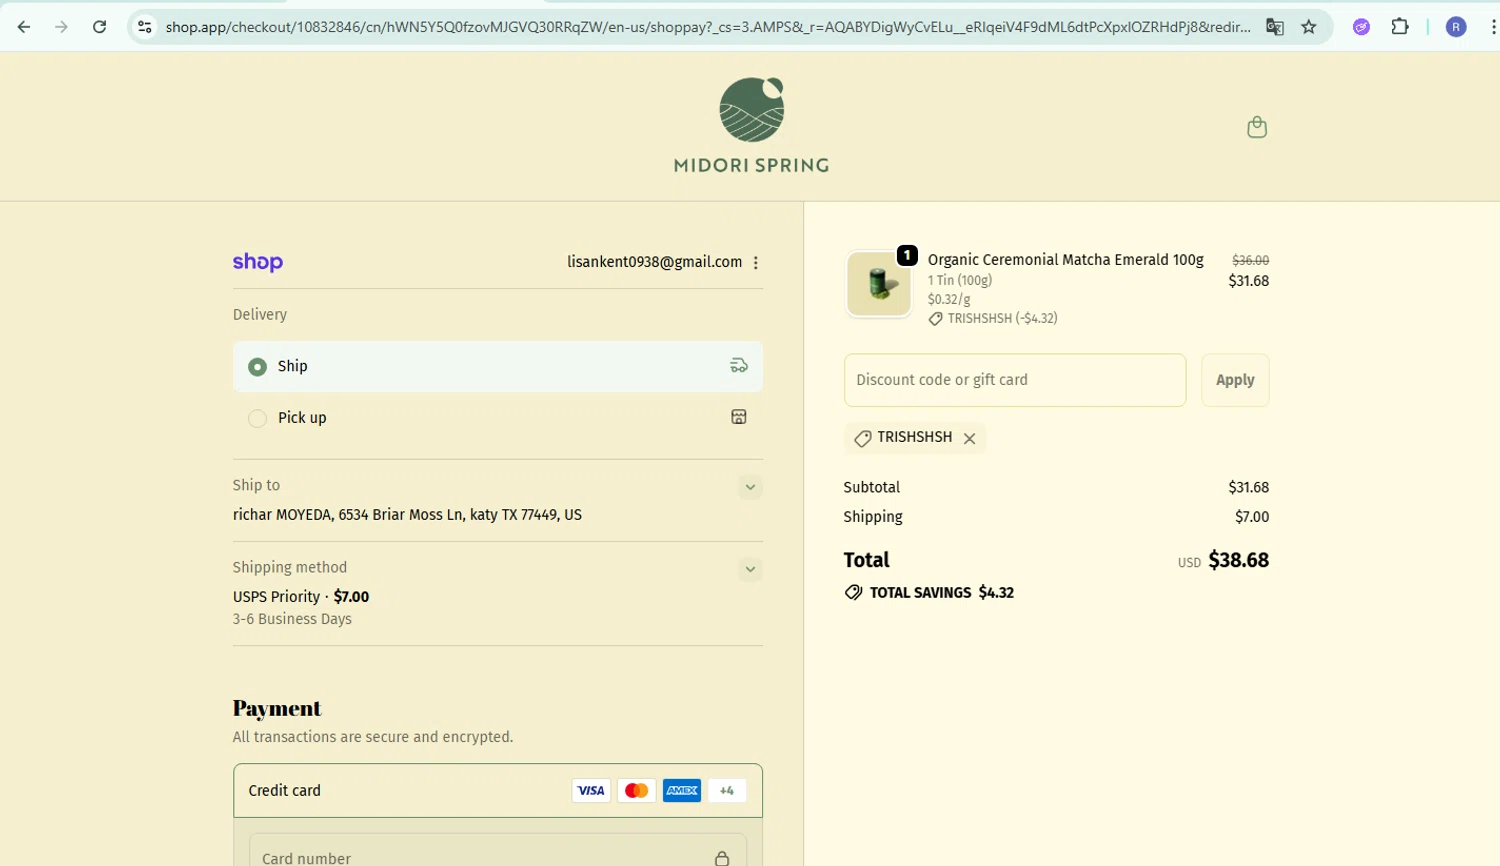Go back using browser back arrow
1500x866 pixels.
(24, 27)
